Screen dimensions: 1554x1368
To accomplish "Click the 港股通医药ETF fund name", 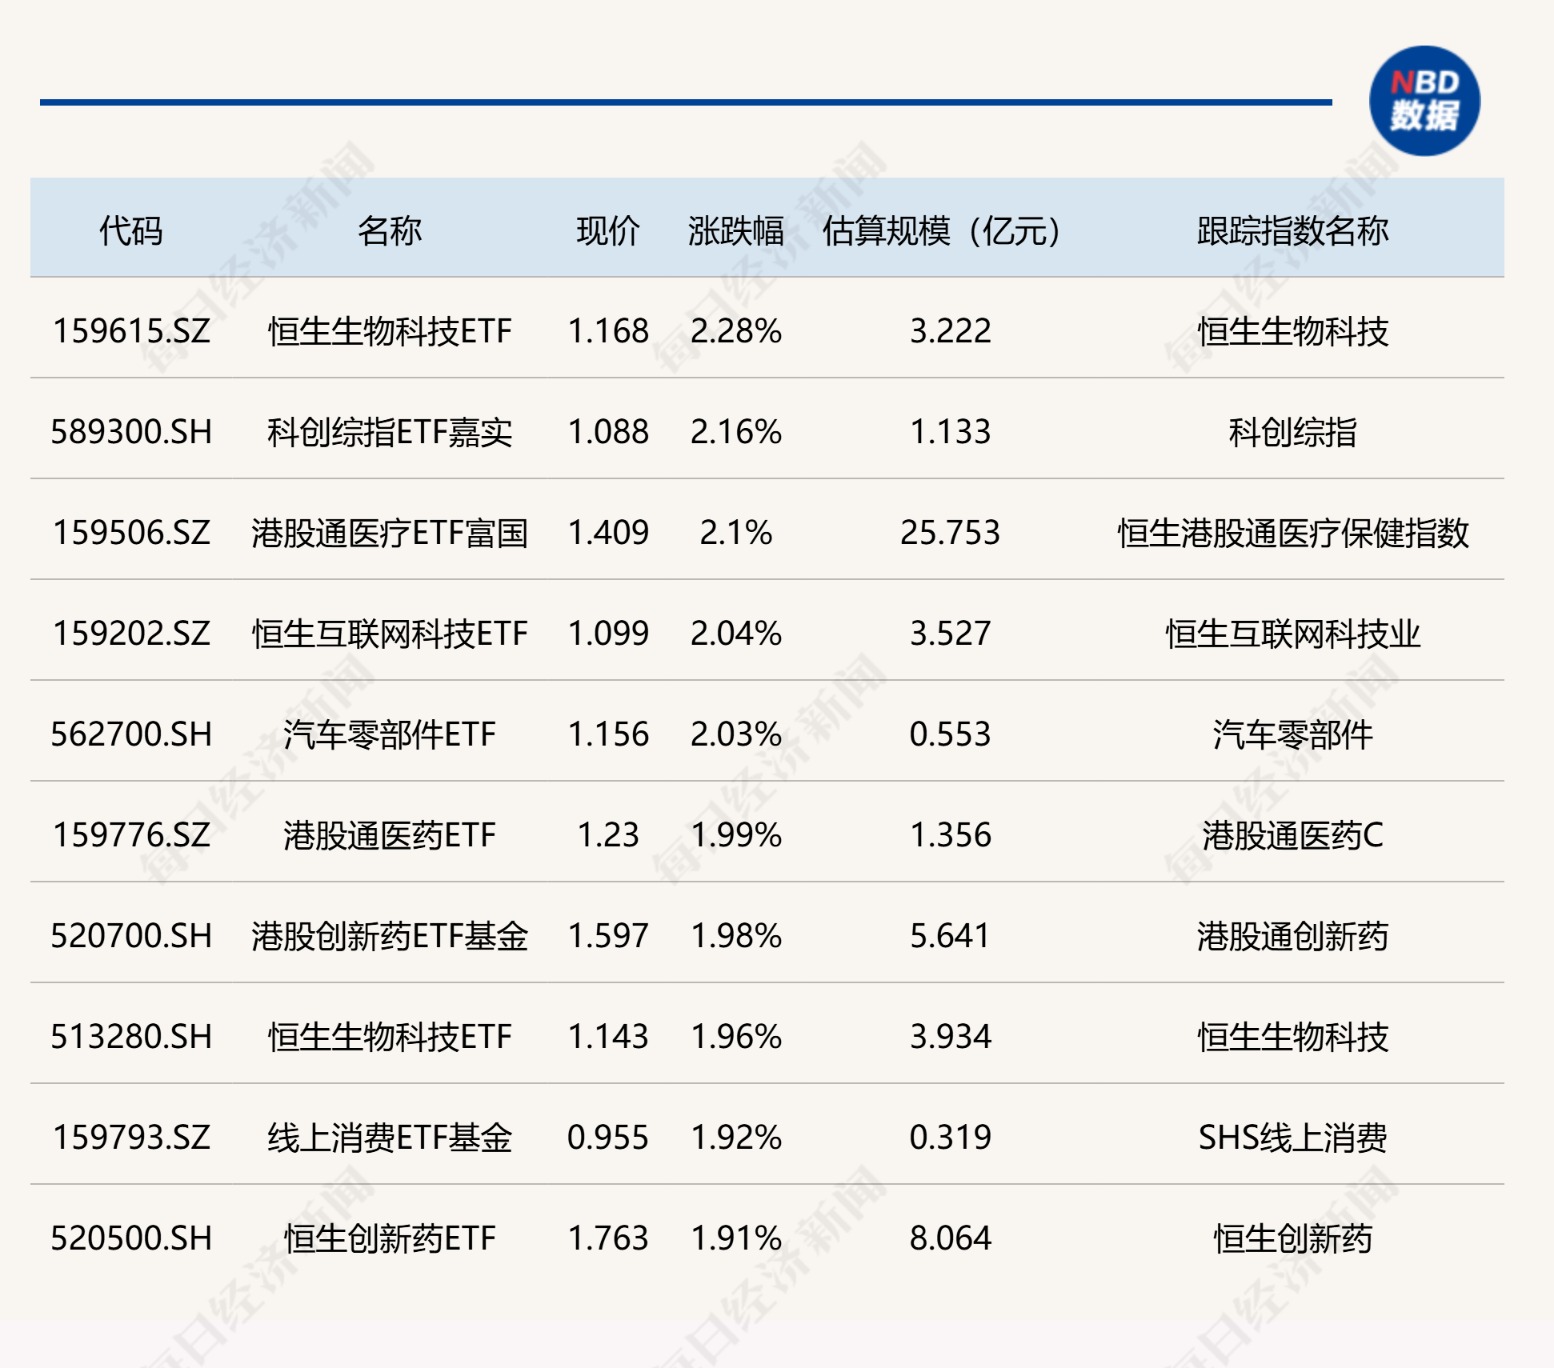I will [x=389, y=835].
